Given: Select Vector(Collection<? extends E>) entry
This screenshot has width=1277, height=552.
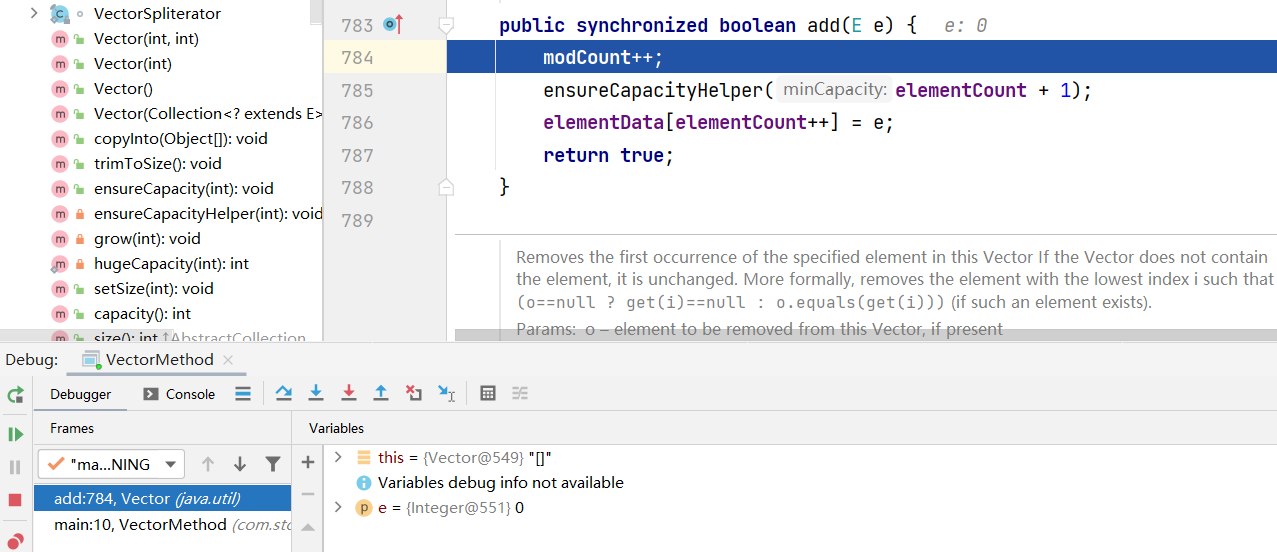Looking at the screenshot, I should pos(208,114).
